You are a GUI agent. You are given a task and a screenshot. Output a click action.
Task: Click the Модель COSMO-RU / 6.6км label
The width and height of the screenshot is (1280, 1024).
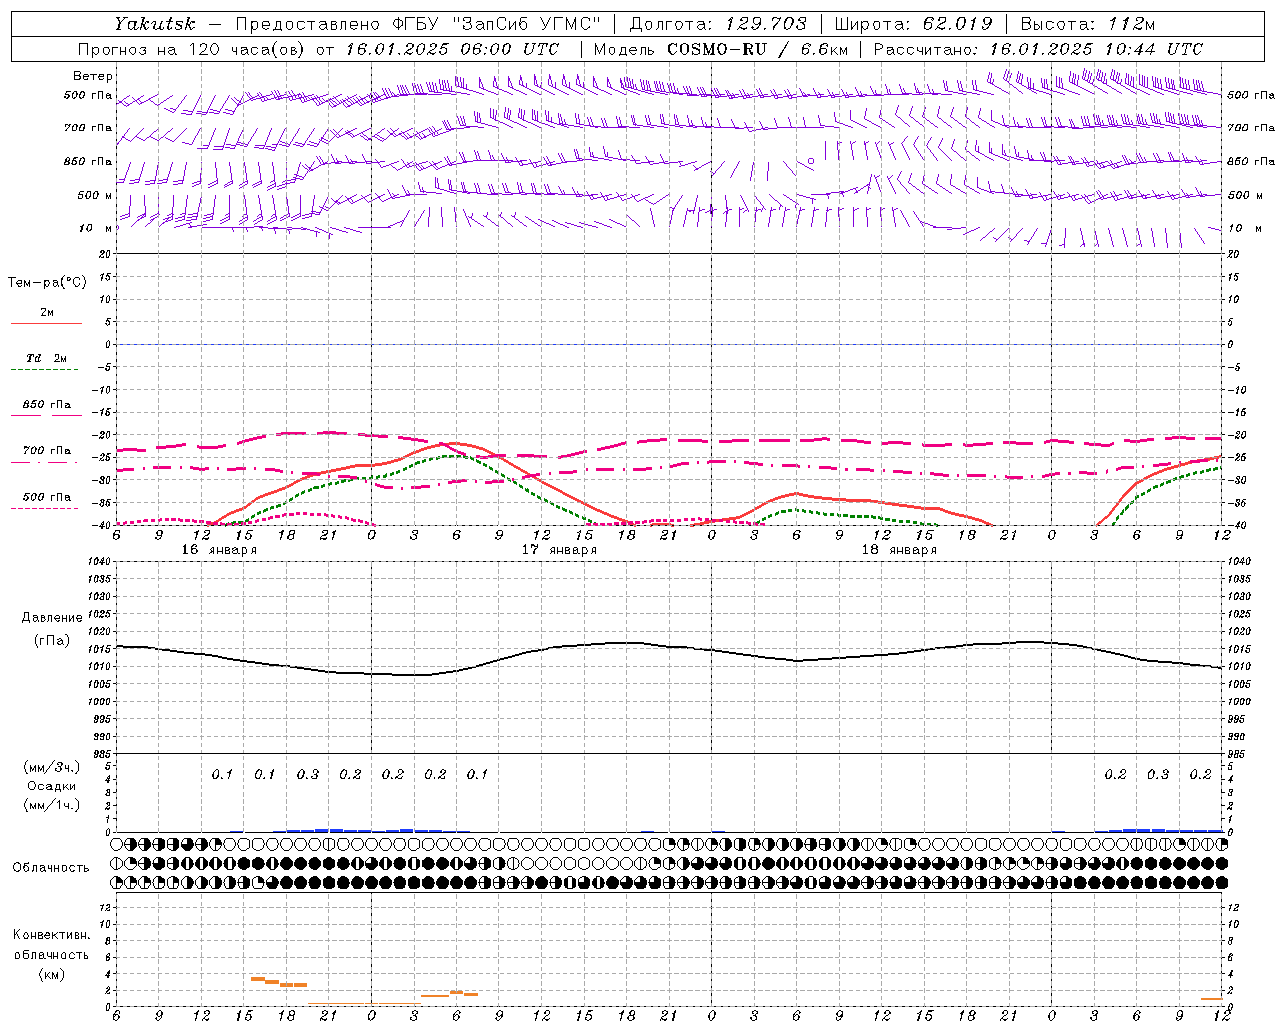tap(720, 49)
